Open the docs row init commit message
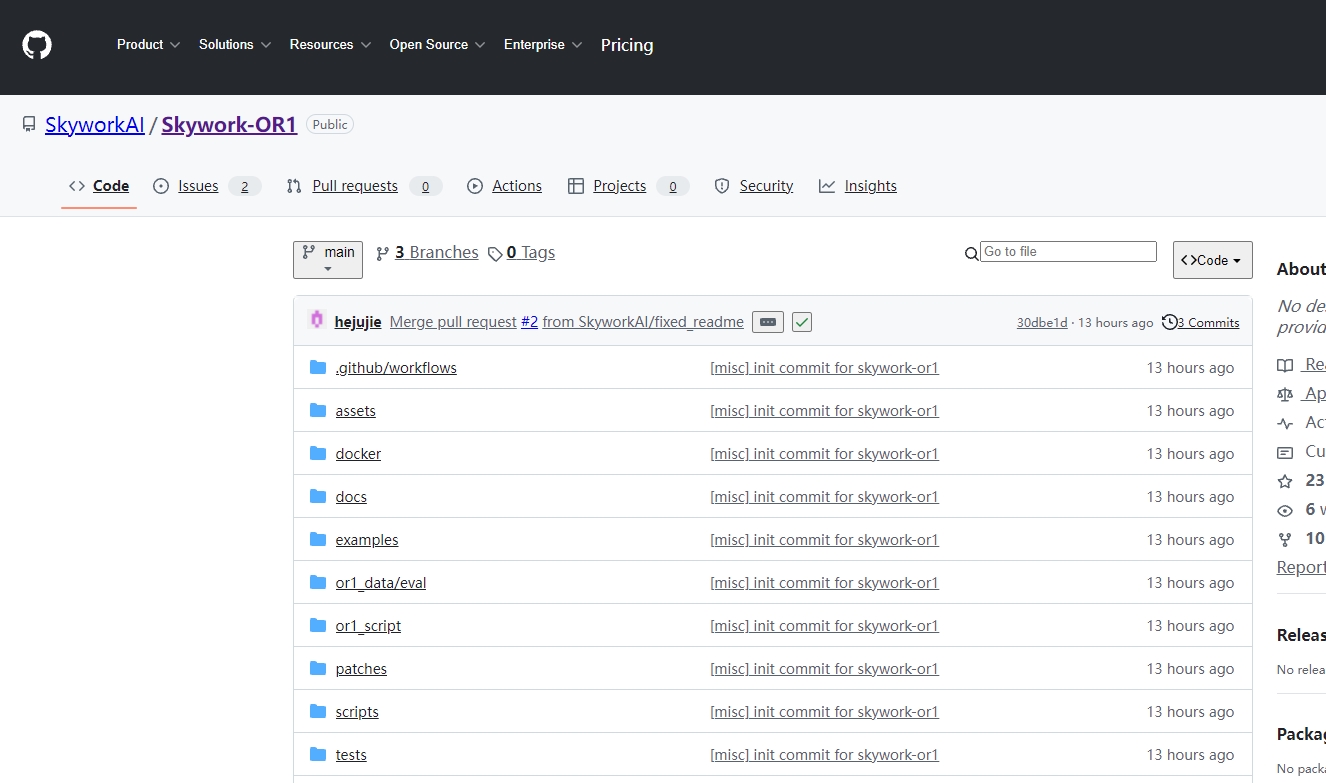The width and height of the screenshot is (1326, 783). coord(824,497)
